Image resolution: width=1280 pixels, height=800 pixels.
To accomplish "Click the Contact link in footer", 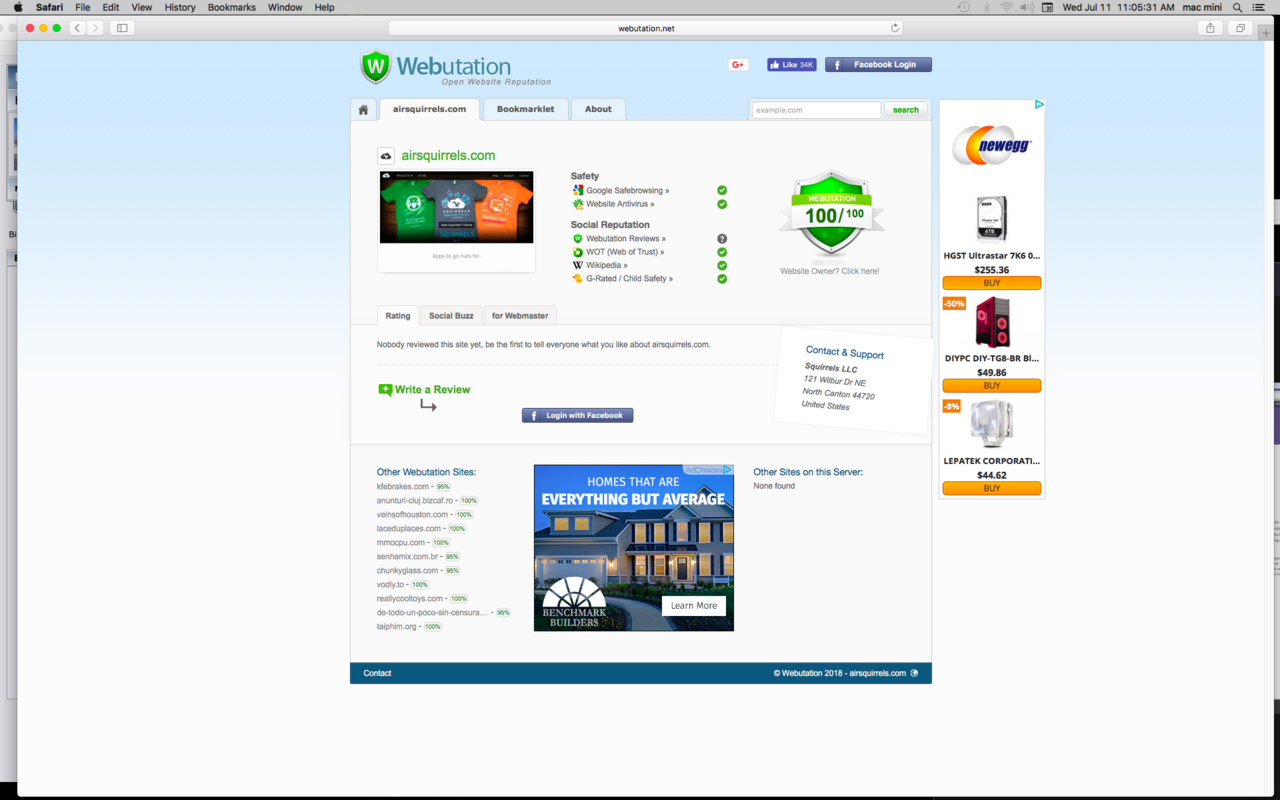I will [x=377, y=673].
